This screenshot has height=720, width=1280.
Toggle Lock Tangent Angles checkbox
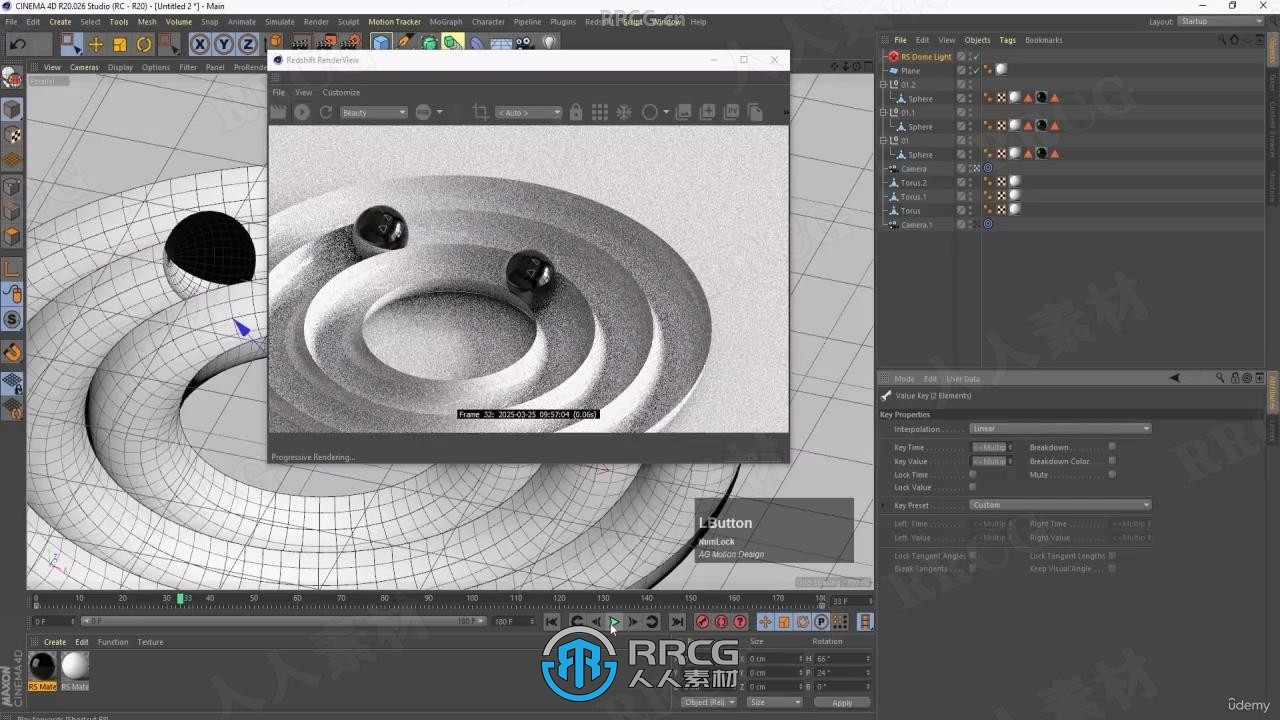(x=973, y=555)
